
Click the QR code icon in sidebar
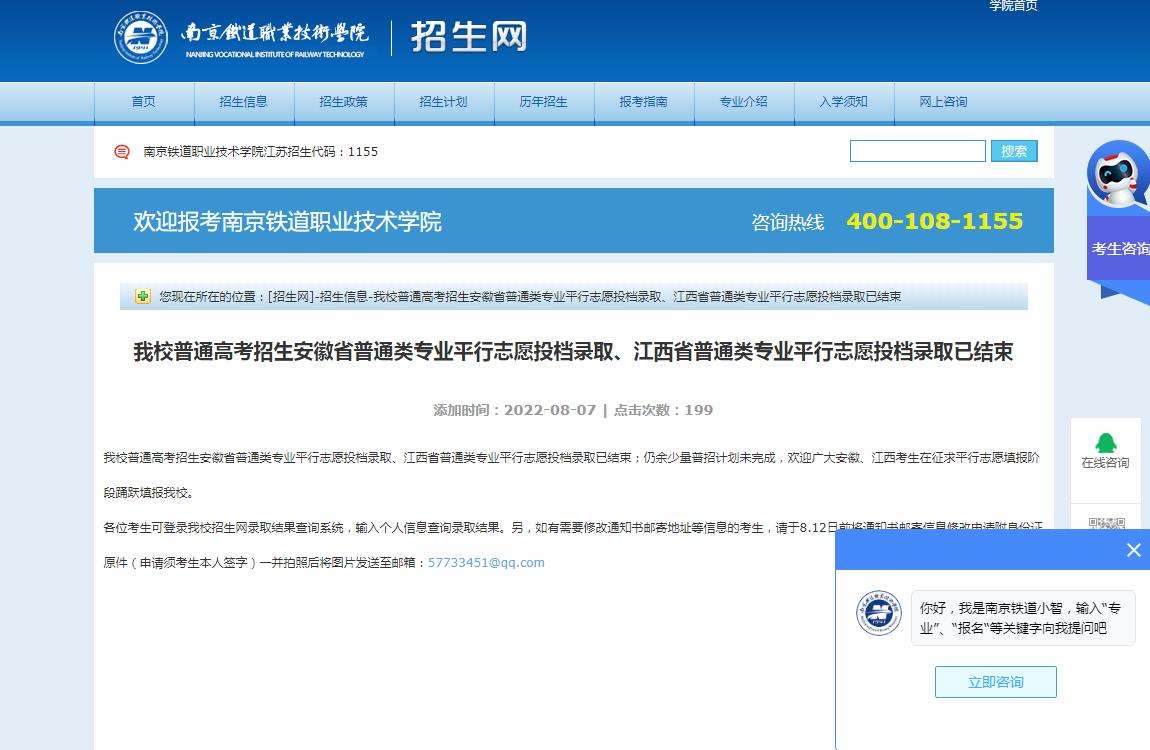[1107, 523]
